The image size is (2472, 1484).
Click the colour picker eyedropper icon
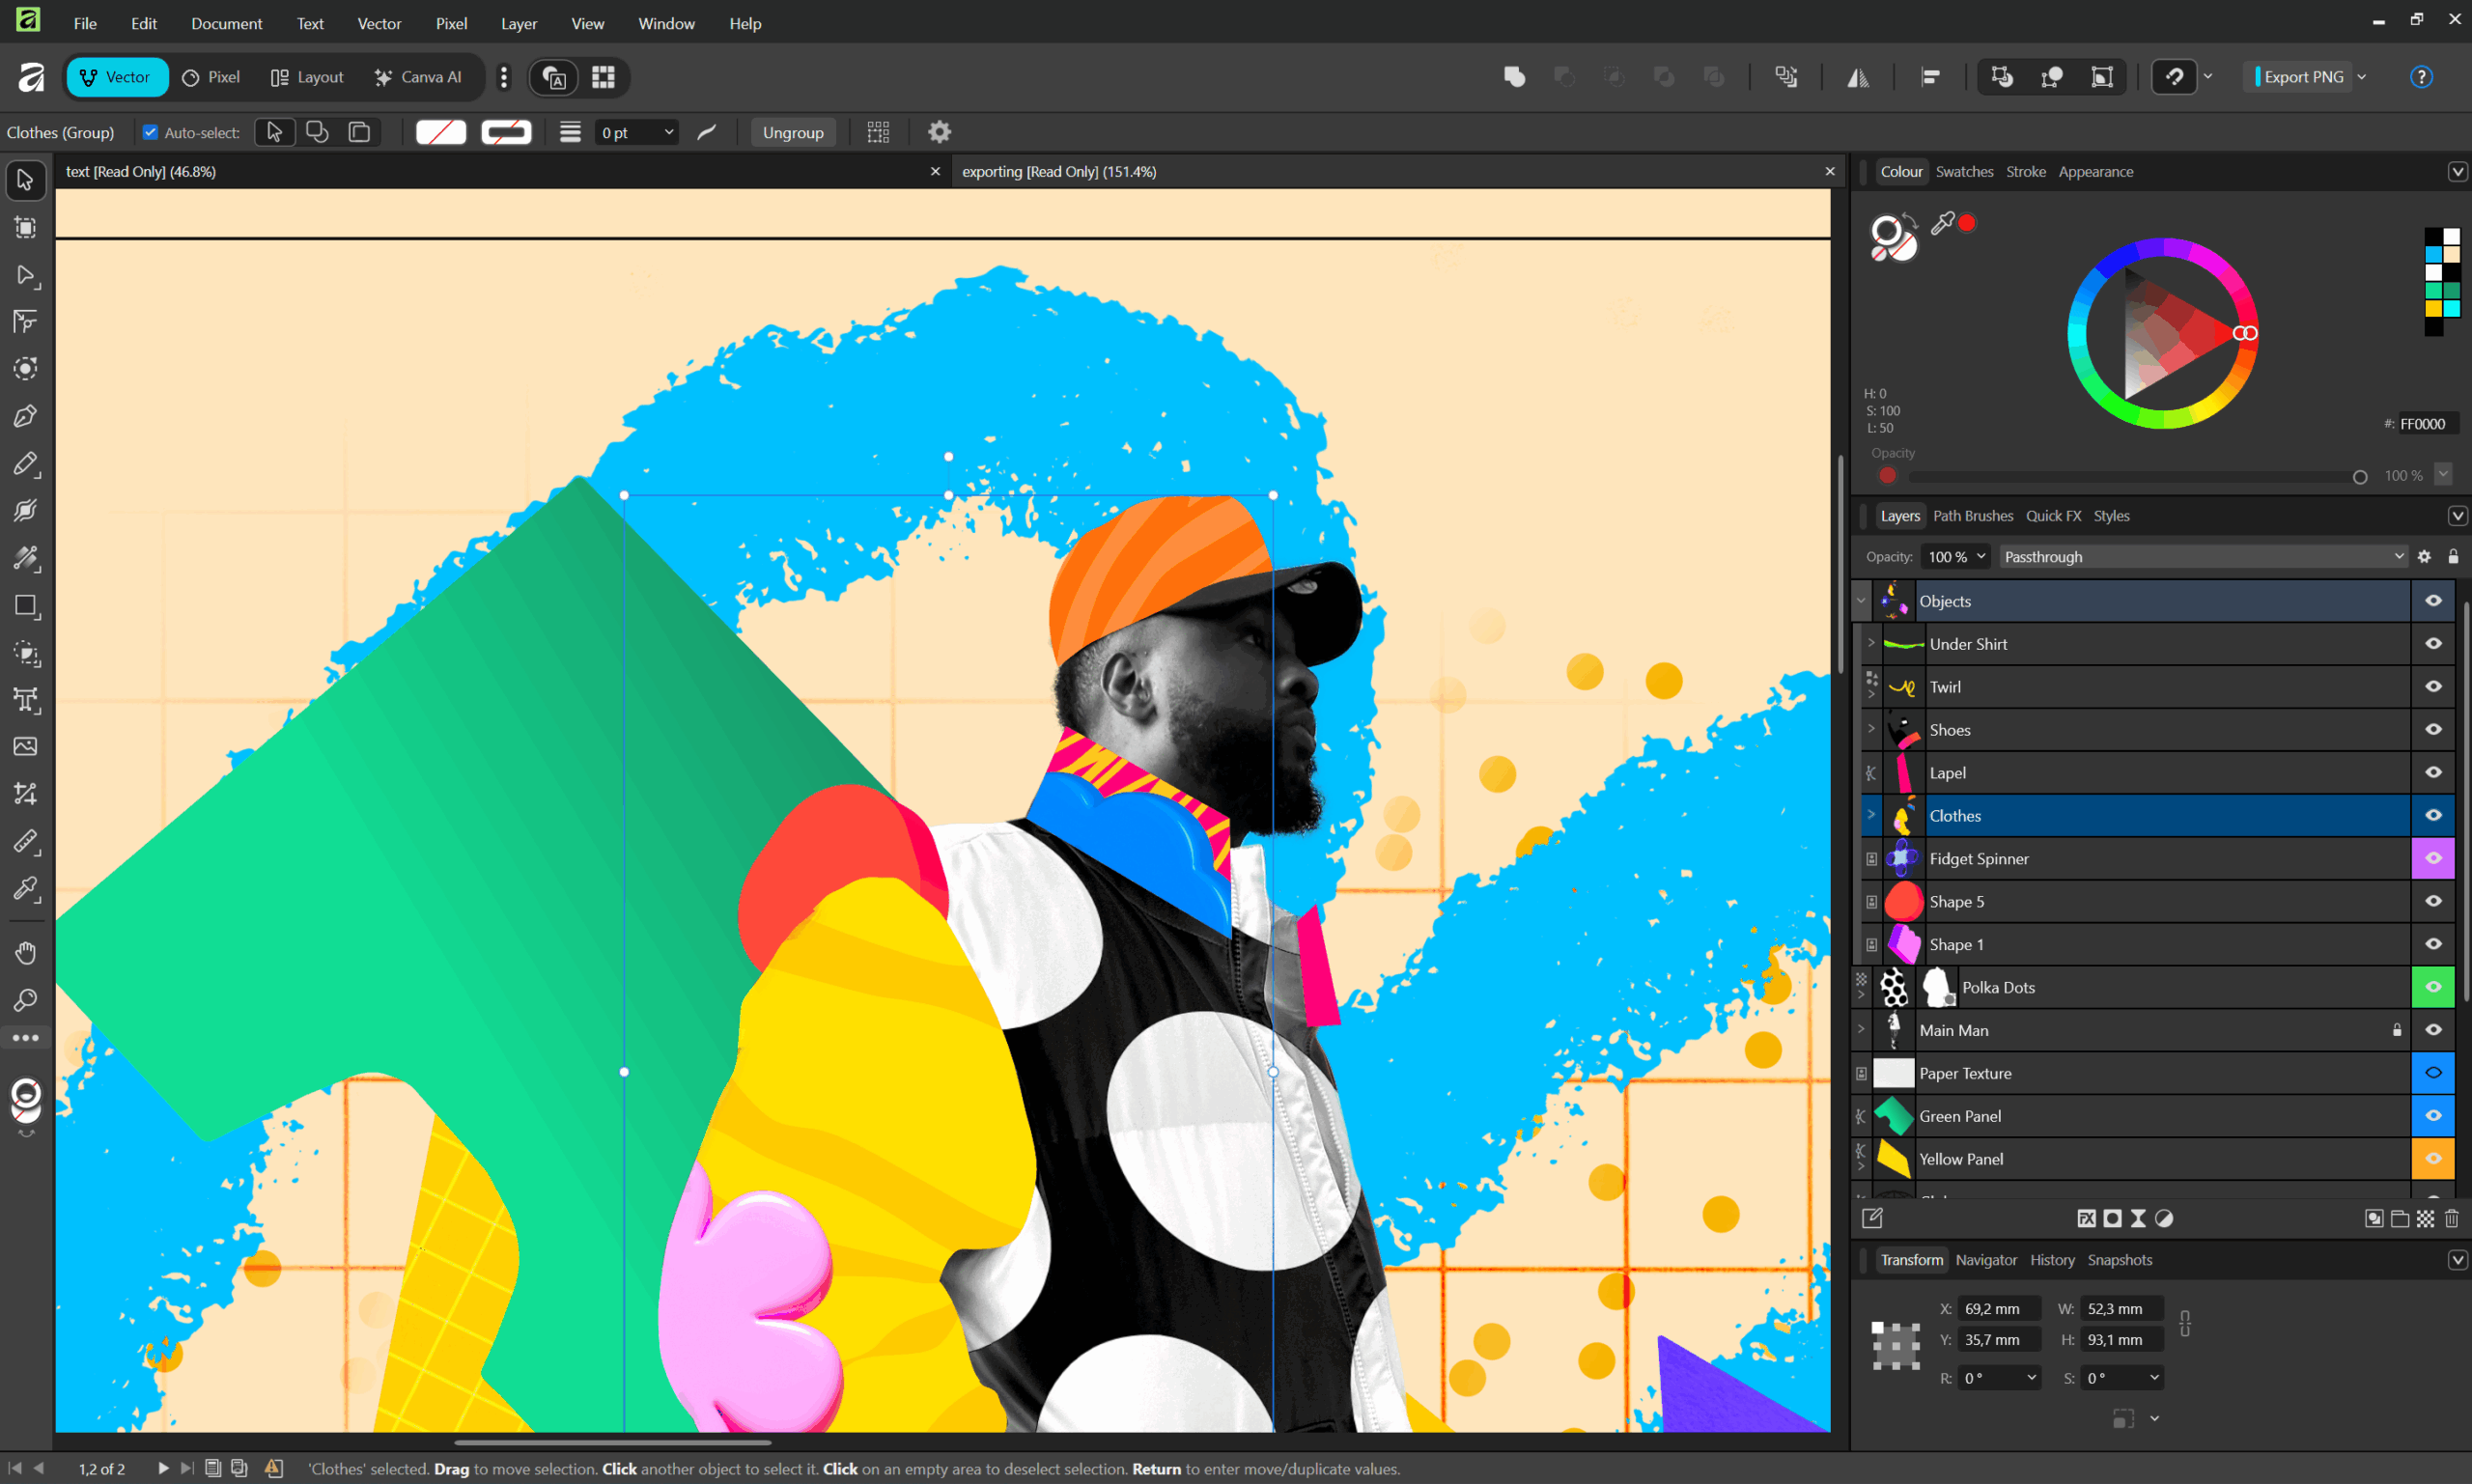1942,223
